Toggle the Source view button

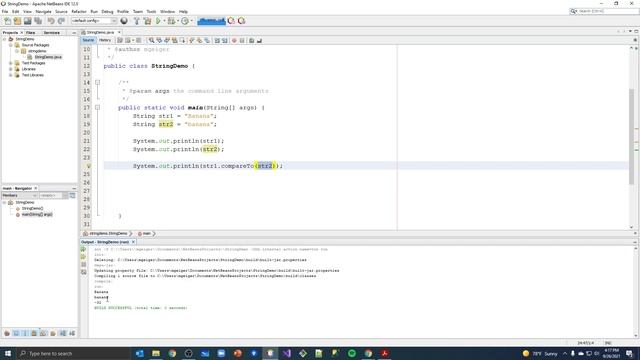[88, 40]
